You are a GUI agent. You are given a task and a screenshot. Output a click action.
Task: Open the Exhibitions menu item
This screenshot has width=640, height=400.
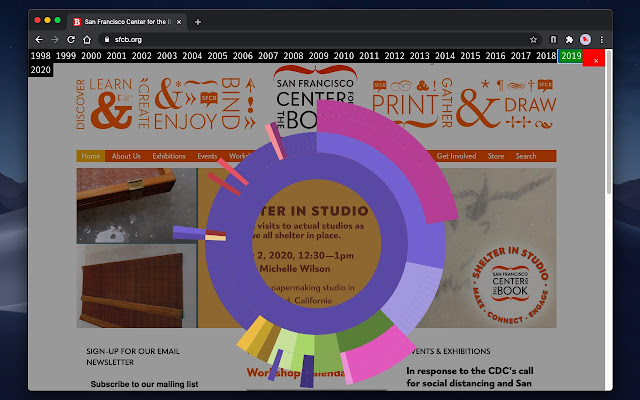(x=169, y=156)
